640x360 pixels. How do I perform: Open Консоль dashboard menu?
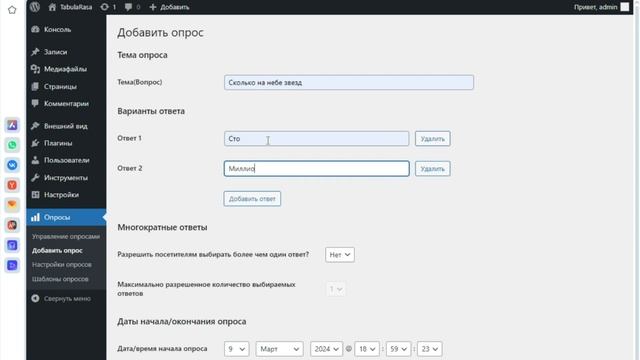[x=66, y=29]
